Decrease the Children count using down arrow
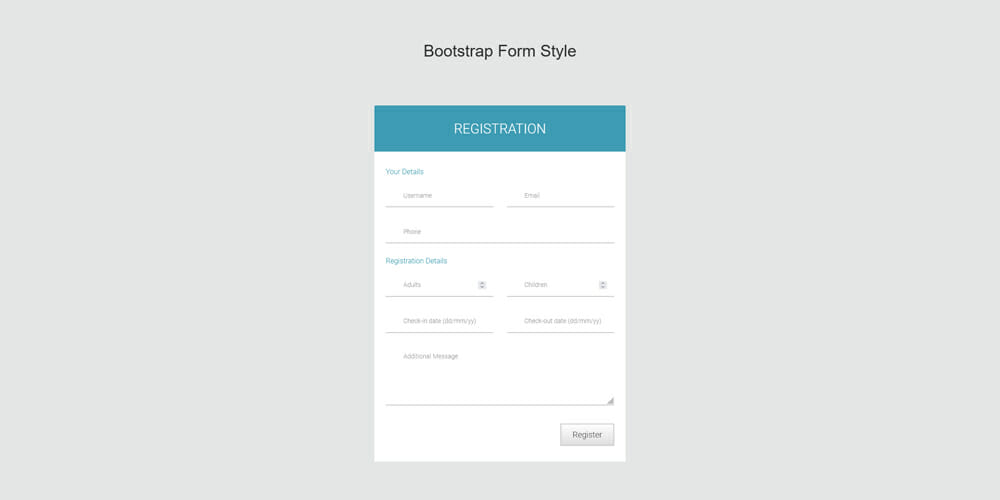The image size is (1000, 500). pyautogui.click(x=603, y=287)
